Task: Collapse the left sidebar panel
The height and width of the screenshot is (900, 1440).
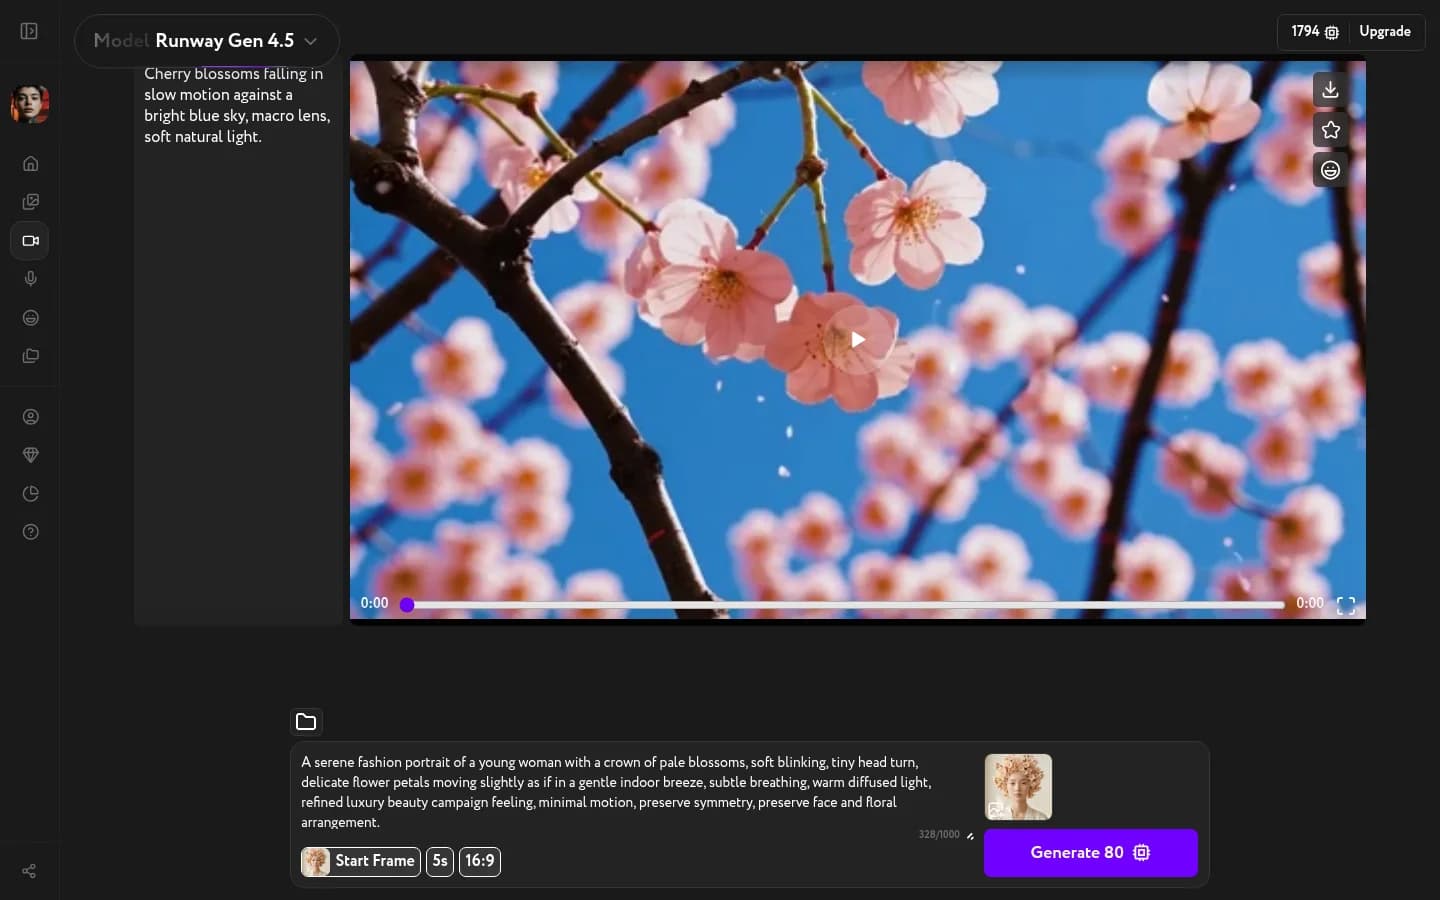Action: pos(28,31)
